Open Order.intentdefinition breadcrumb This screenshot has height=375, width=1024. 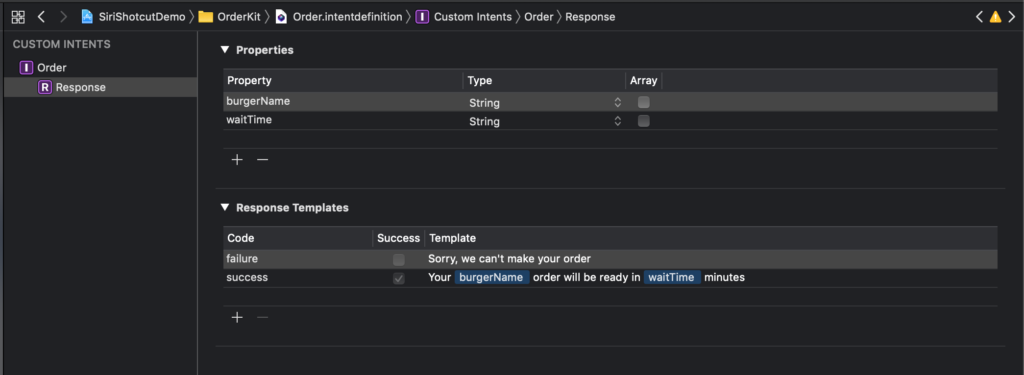tap(347, 17)
